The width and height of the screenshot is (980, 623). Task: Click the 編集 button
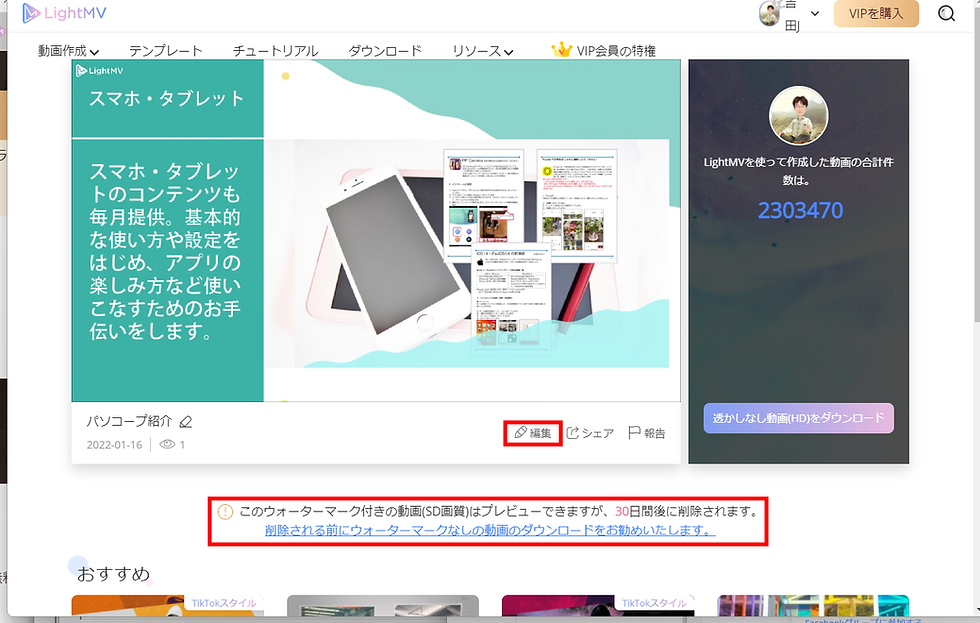coord(533,433)
